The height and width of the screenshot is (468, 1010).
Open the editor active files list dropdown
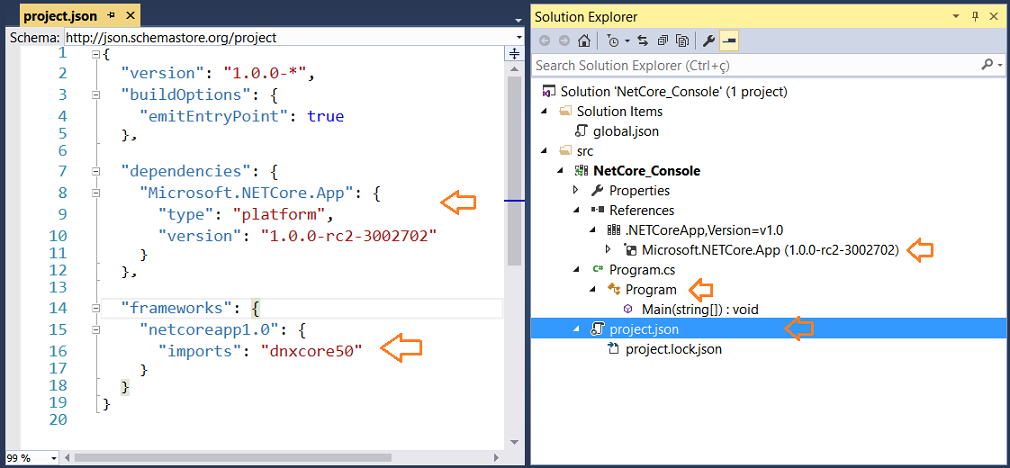pos(519,19)
